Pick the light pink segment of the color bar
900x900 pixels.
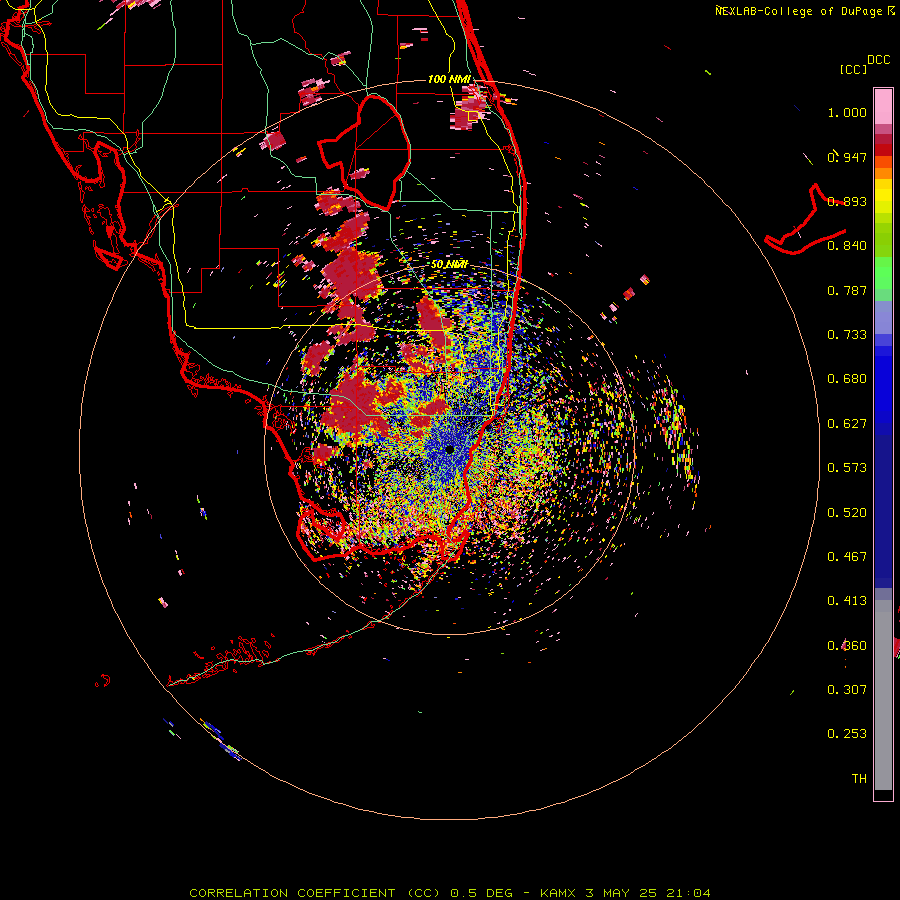pos(883,107)
